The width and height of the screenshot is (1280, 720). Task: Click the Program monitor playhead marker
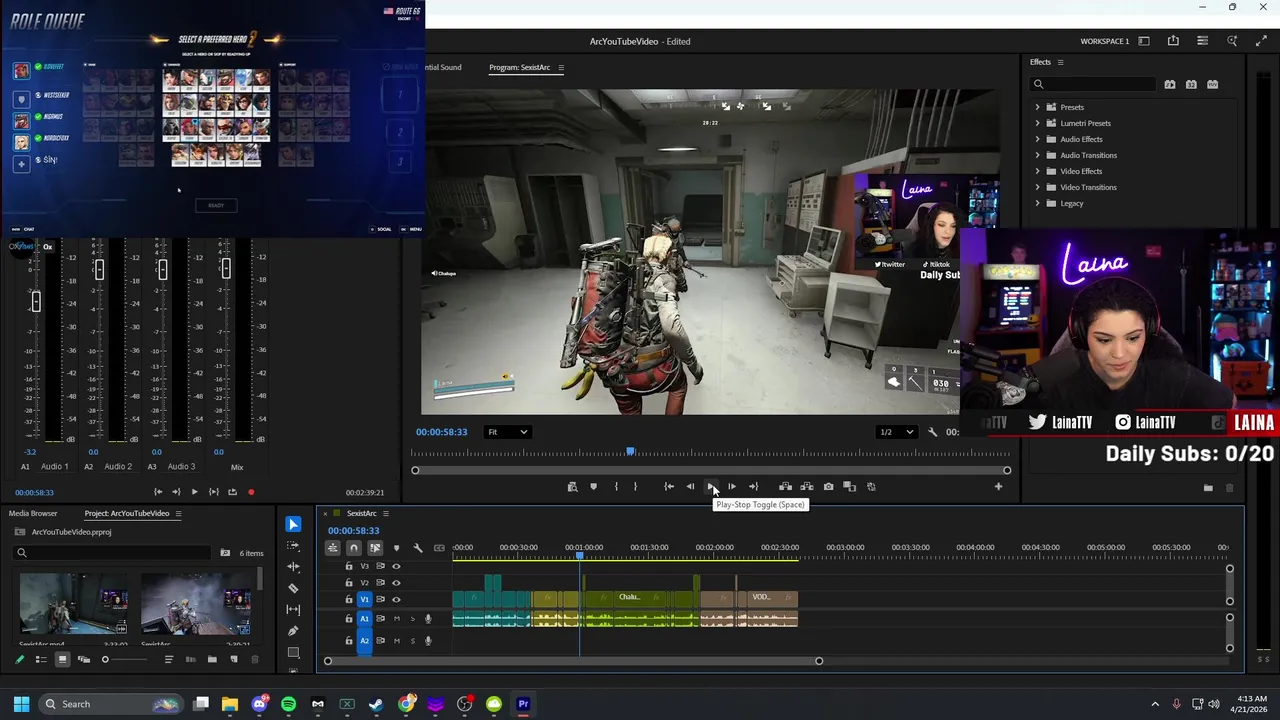(630, 453)
